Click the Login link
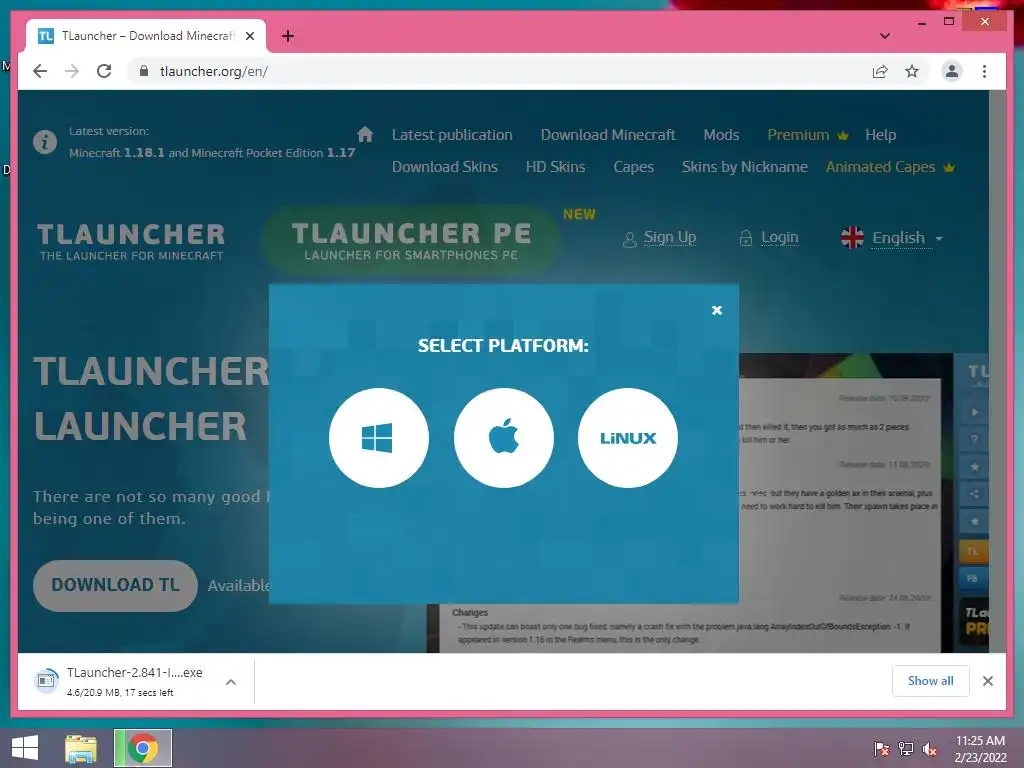The image size is (1024, 768). click(769, 238)
